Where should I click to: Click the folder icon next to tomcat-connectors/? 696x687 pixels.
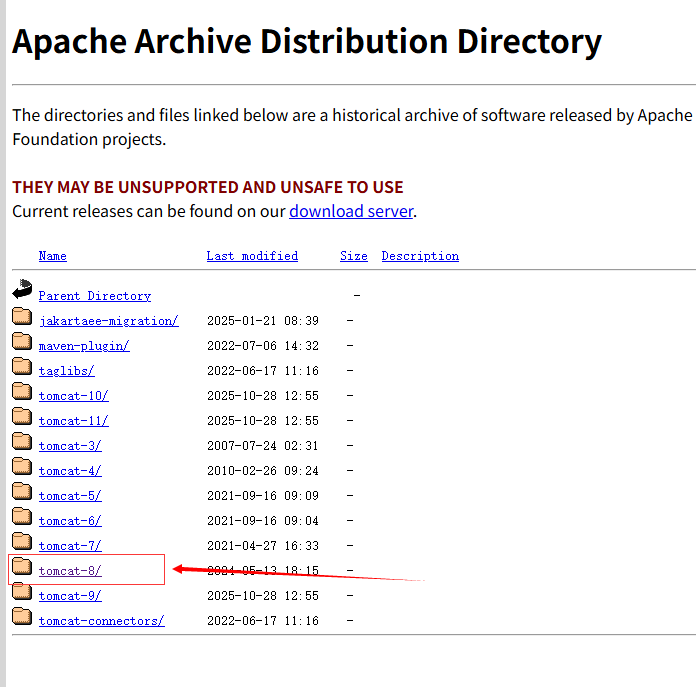22,616
